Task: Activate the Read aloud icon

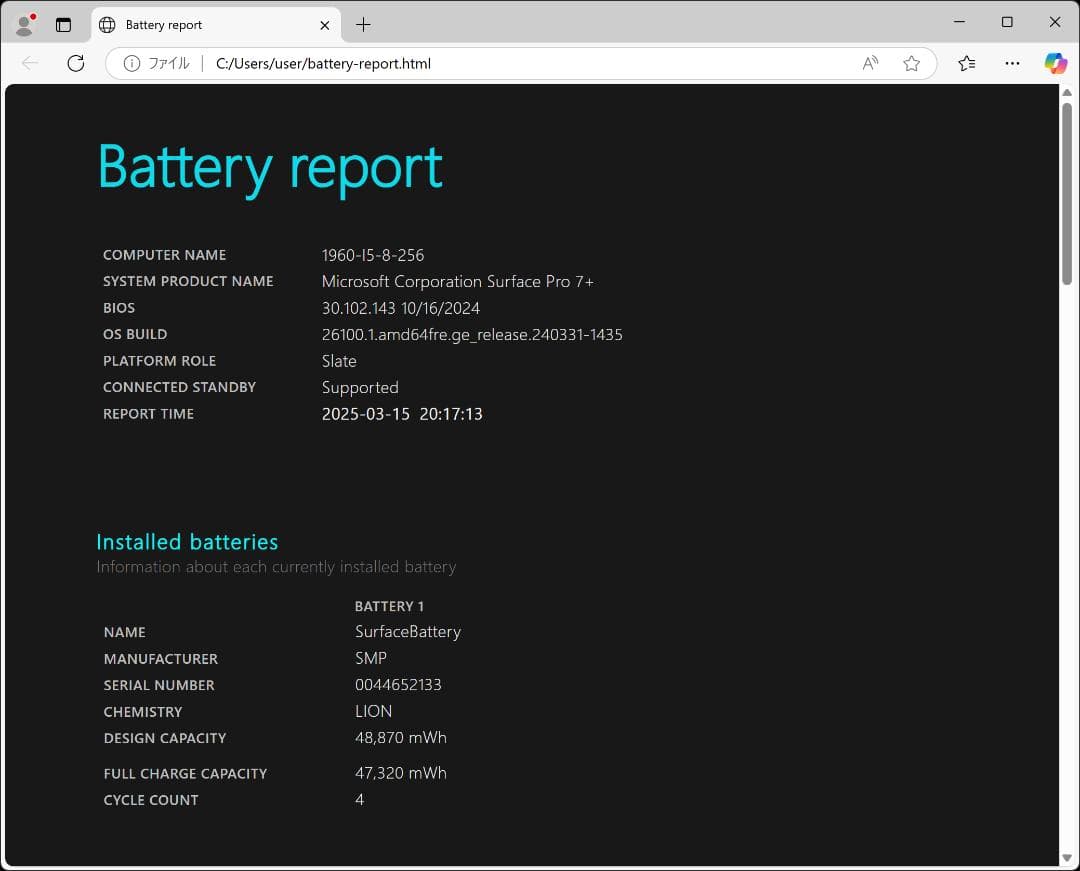Action: click(869, 63)
